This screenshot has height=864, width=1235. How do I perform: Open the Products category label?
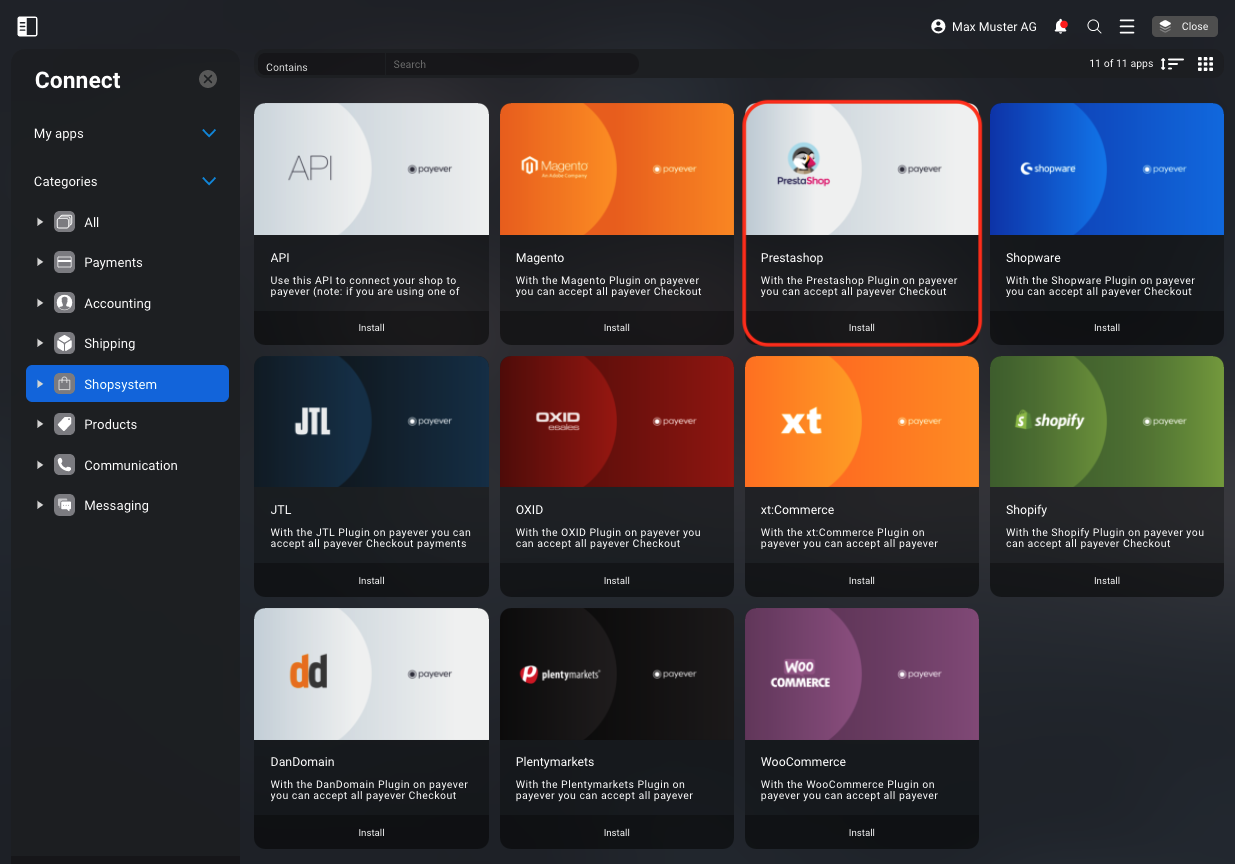point(110,424)
